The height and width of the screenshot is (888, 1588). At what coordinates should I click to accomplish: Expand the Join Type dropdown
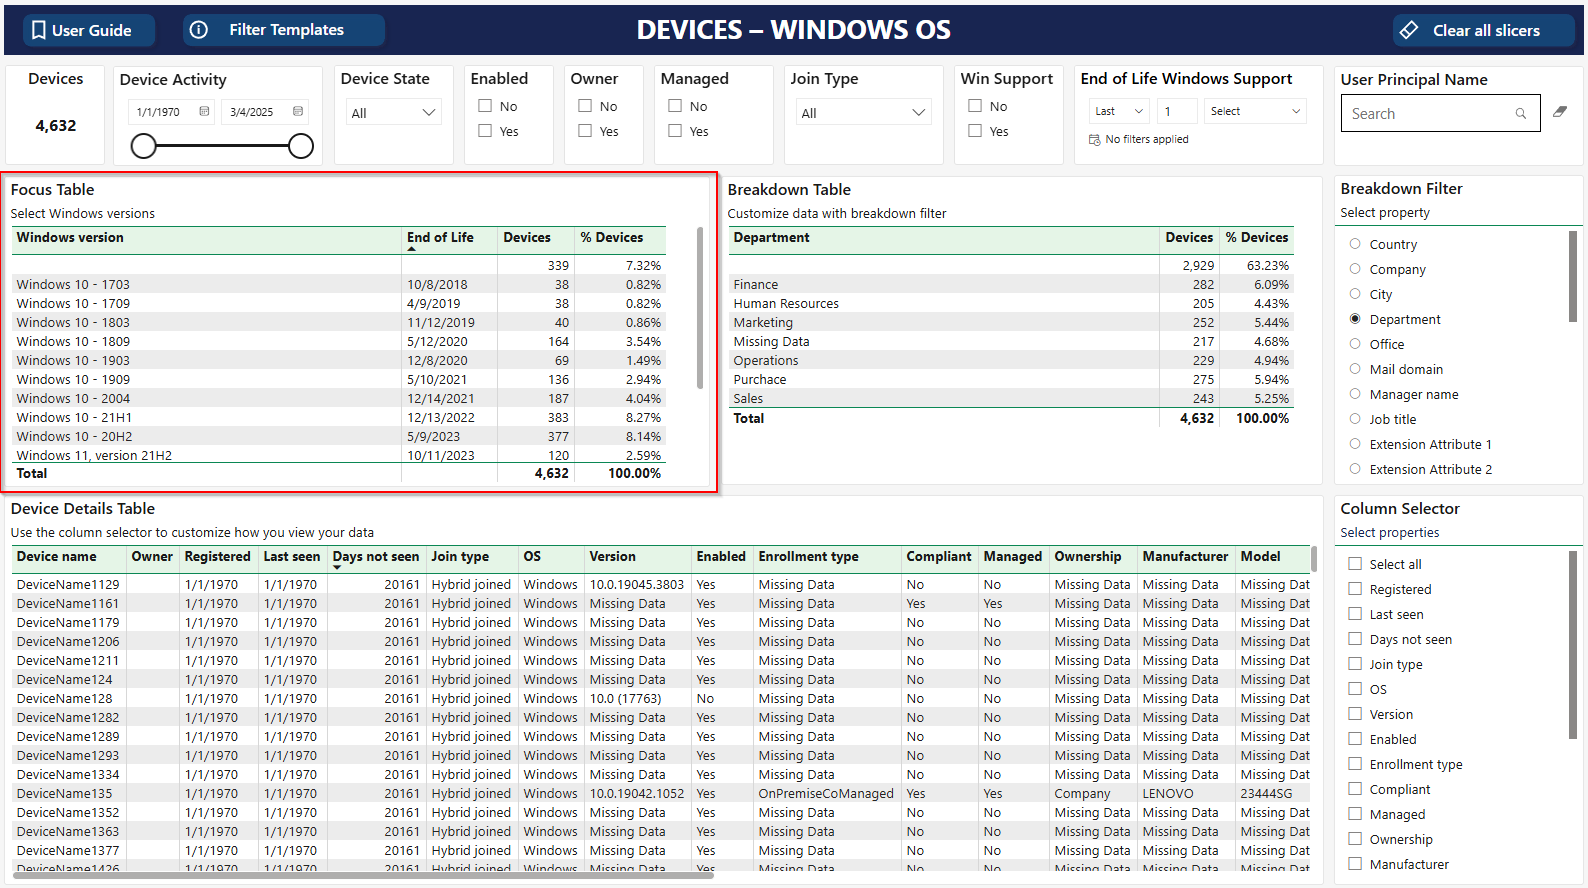pyautogui.click(x=863, y=113)
